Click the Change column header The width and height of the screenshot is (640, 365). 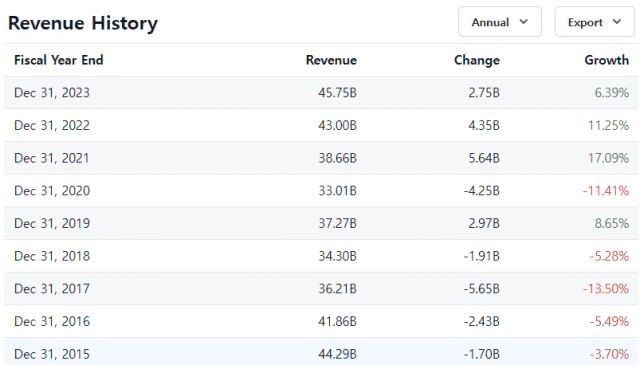[477, 60]
